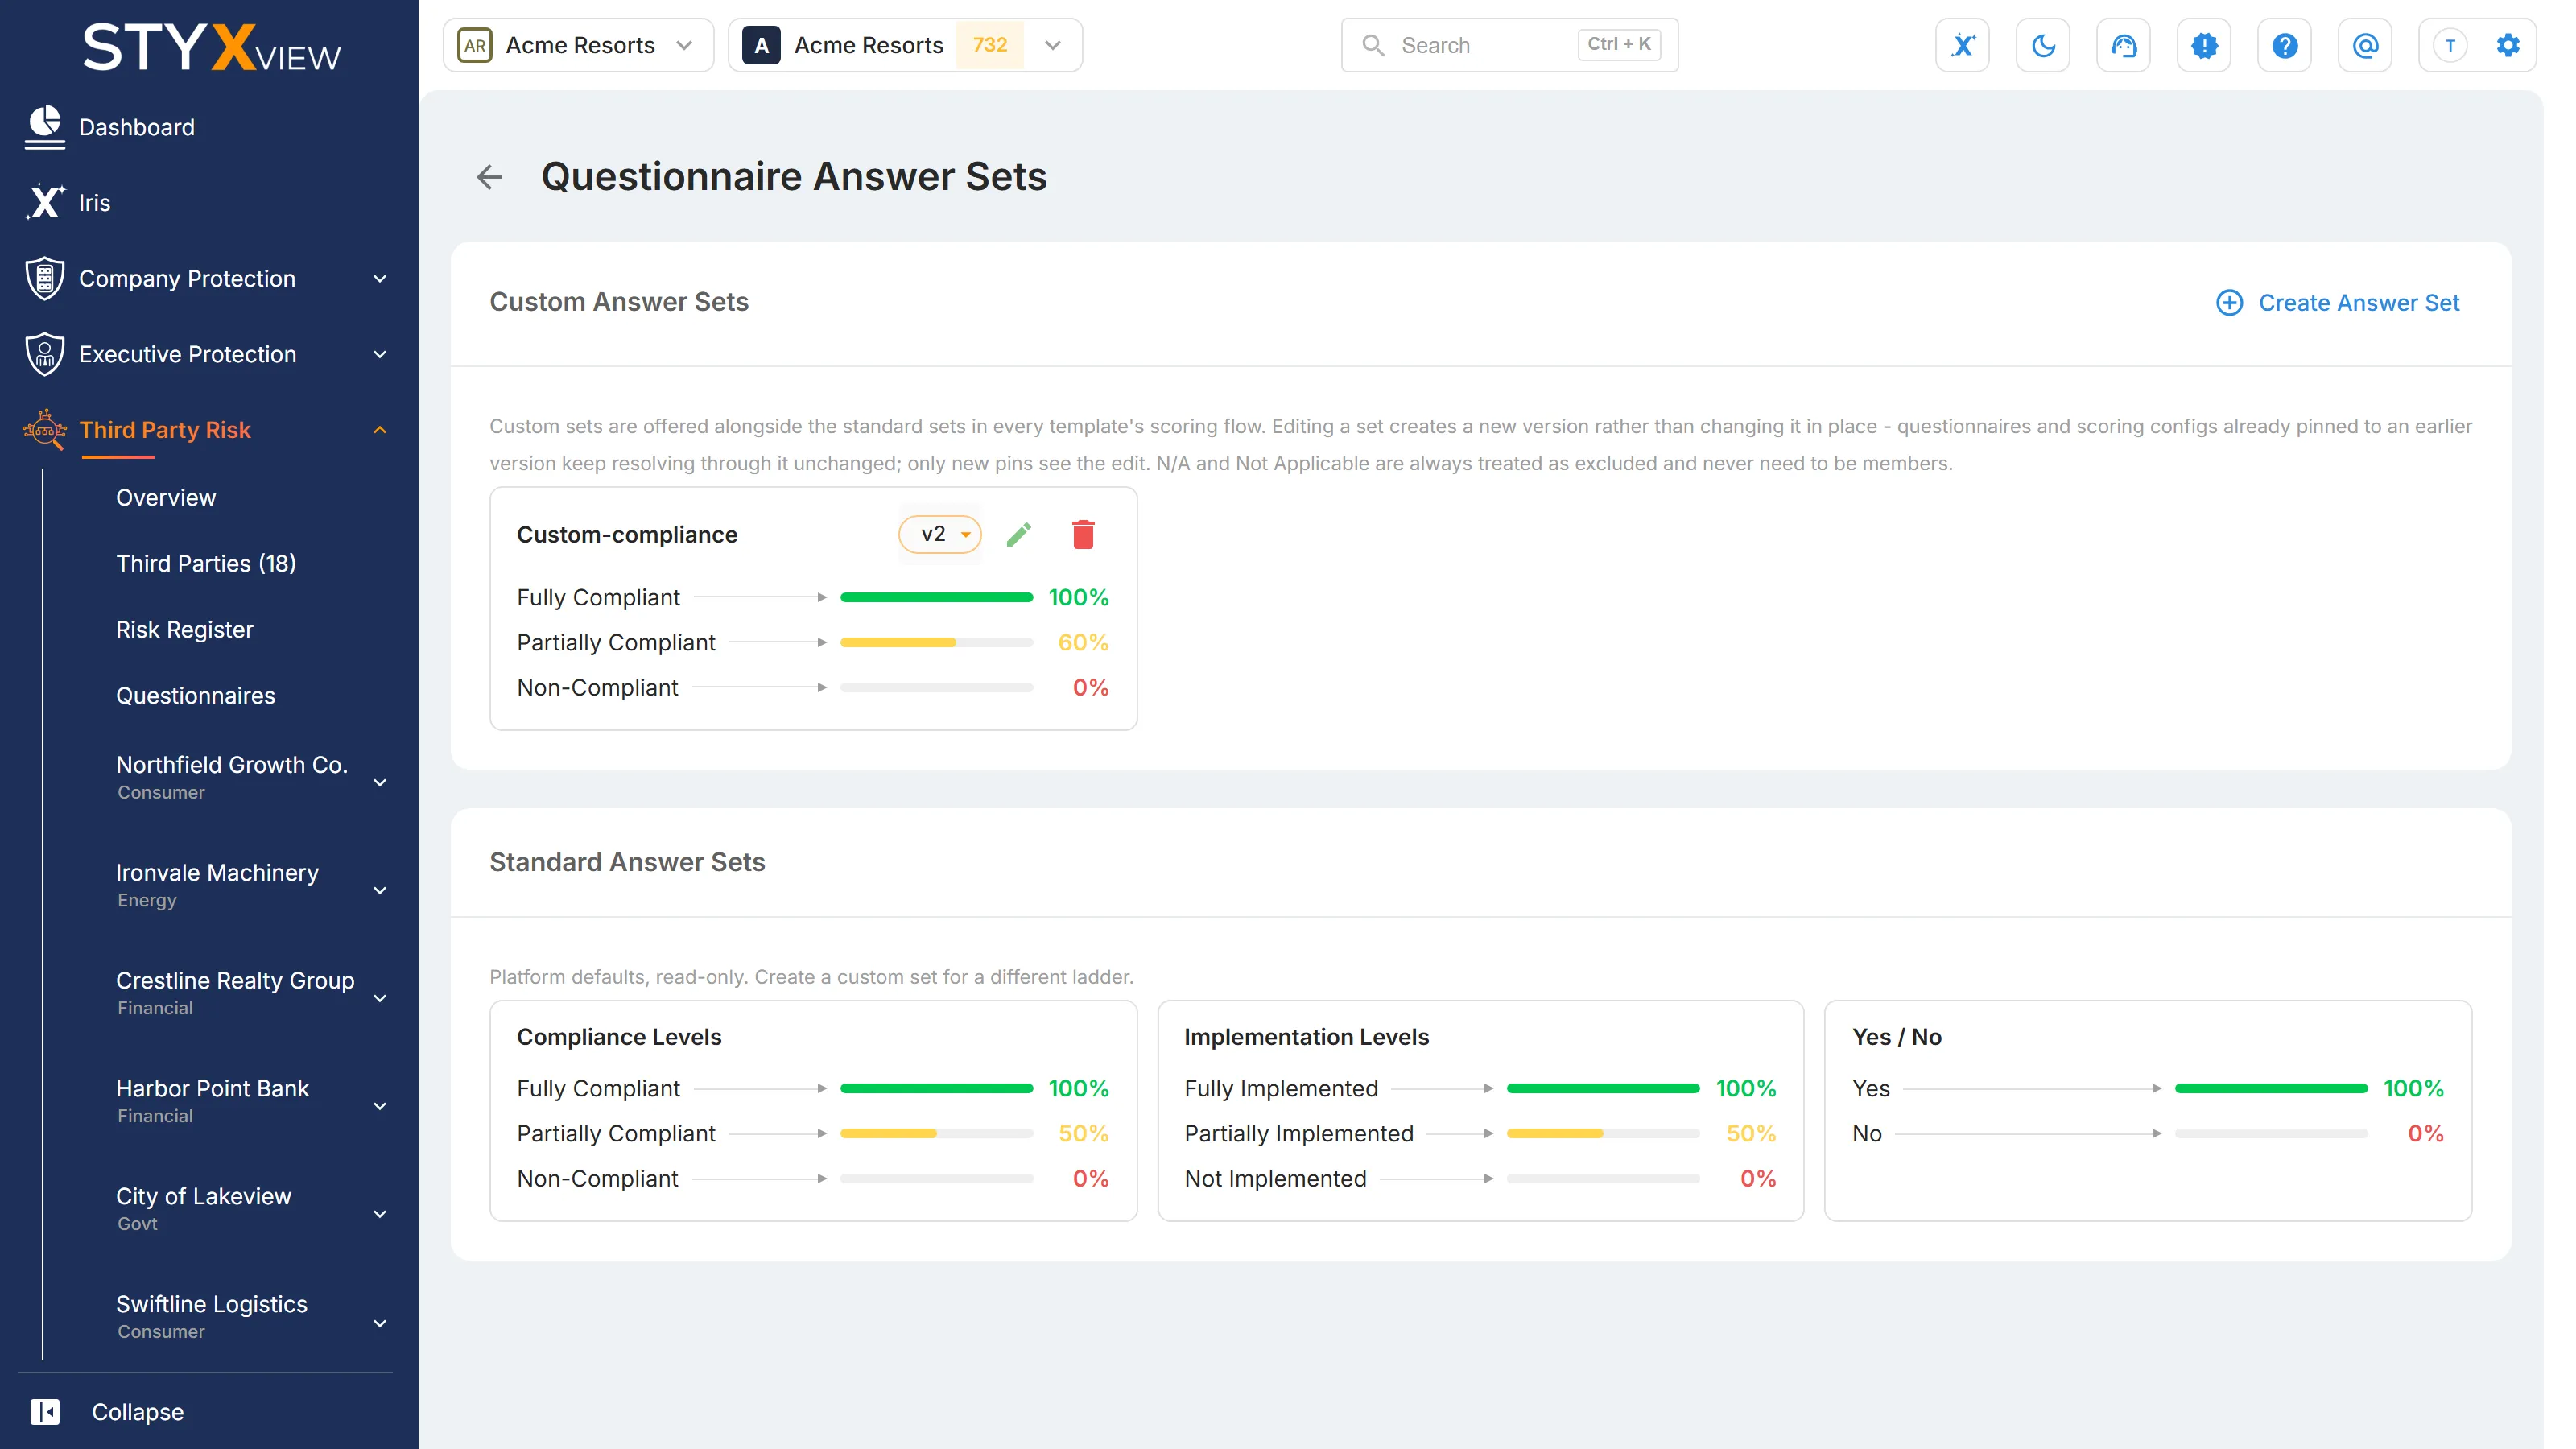Click the Iris X icon in sidebar
This screenshot has width=2576, height=1449.
(44, 202)
